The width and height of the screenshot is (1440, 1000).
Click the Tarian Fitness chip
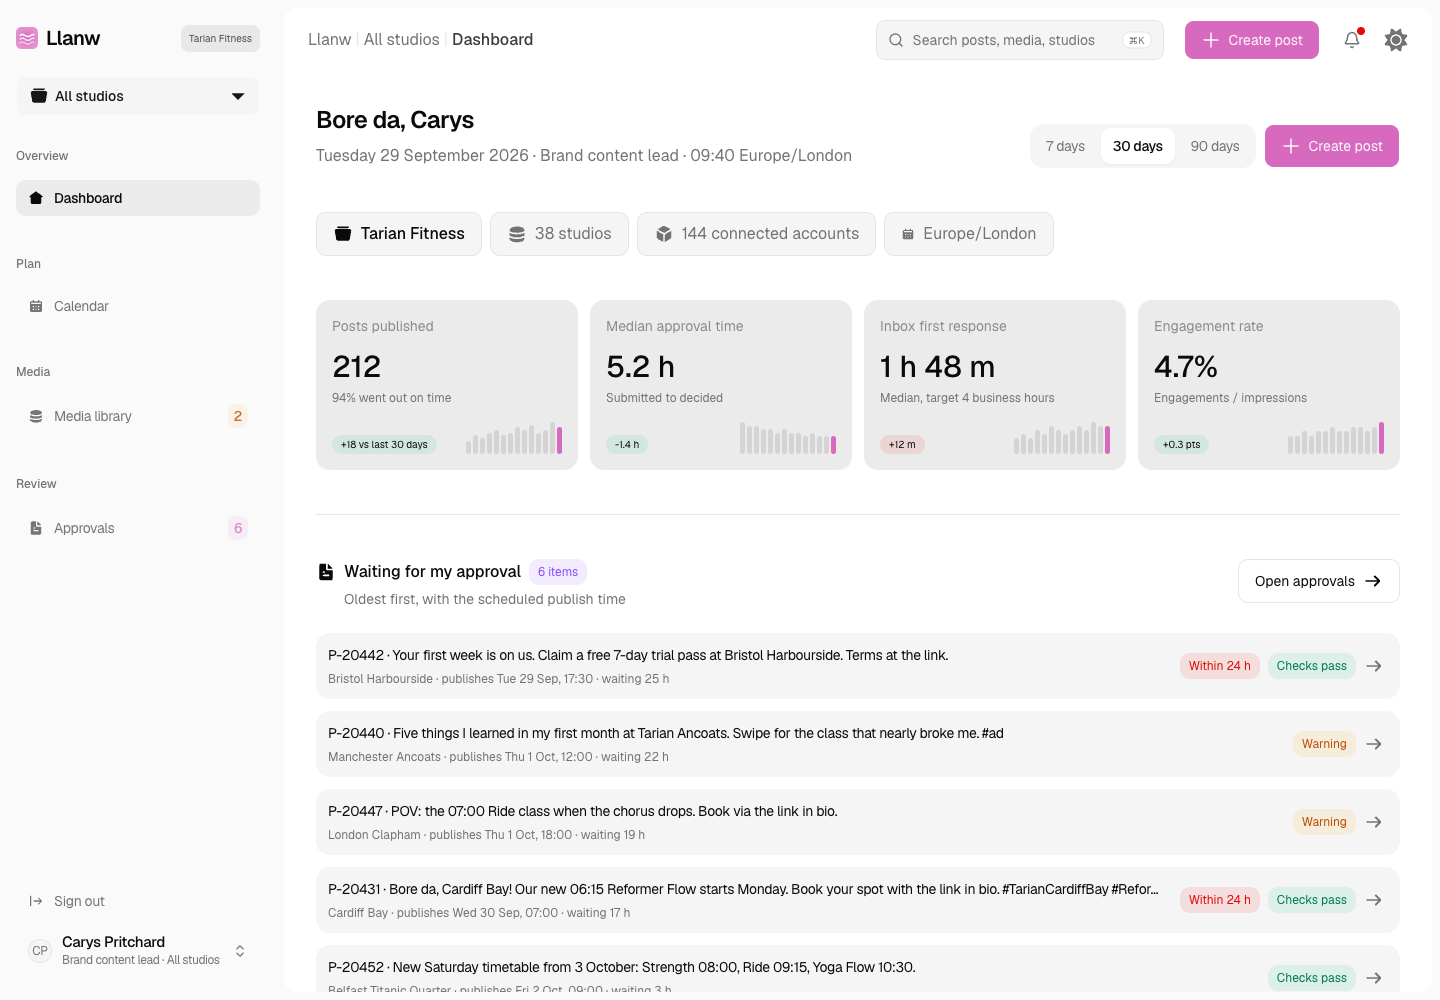point(399,234)
